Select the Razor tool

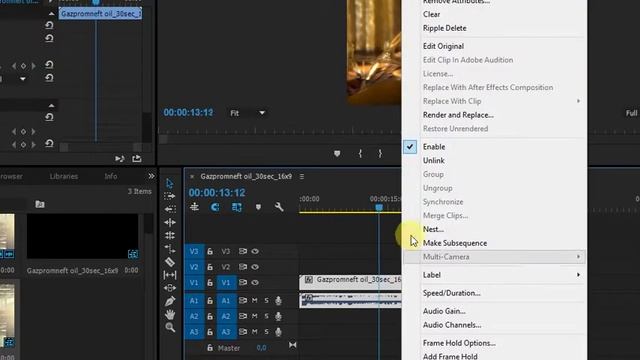pos(170,262)
